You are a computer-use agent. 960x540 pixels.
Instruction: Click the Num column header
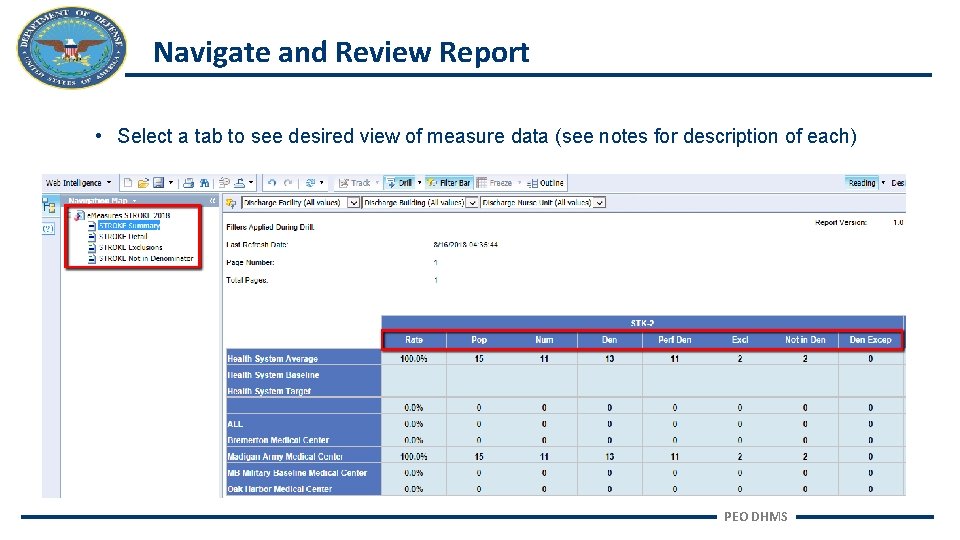point(544,340)
